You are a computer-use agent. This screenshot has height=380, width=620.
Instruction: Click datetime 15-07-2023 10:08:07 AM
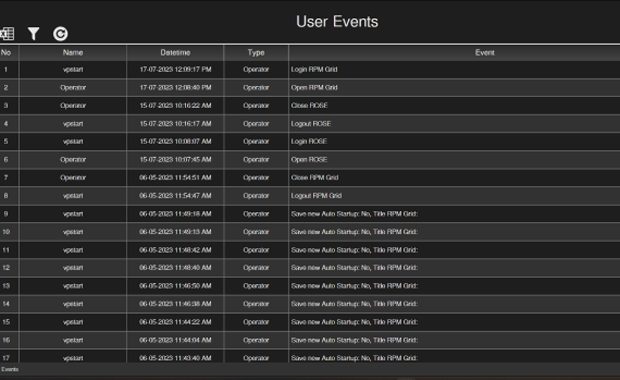pyautogui.click(x=175, y=142)
